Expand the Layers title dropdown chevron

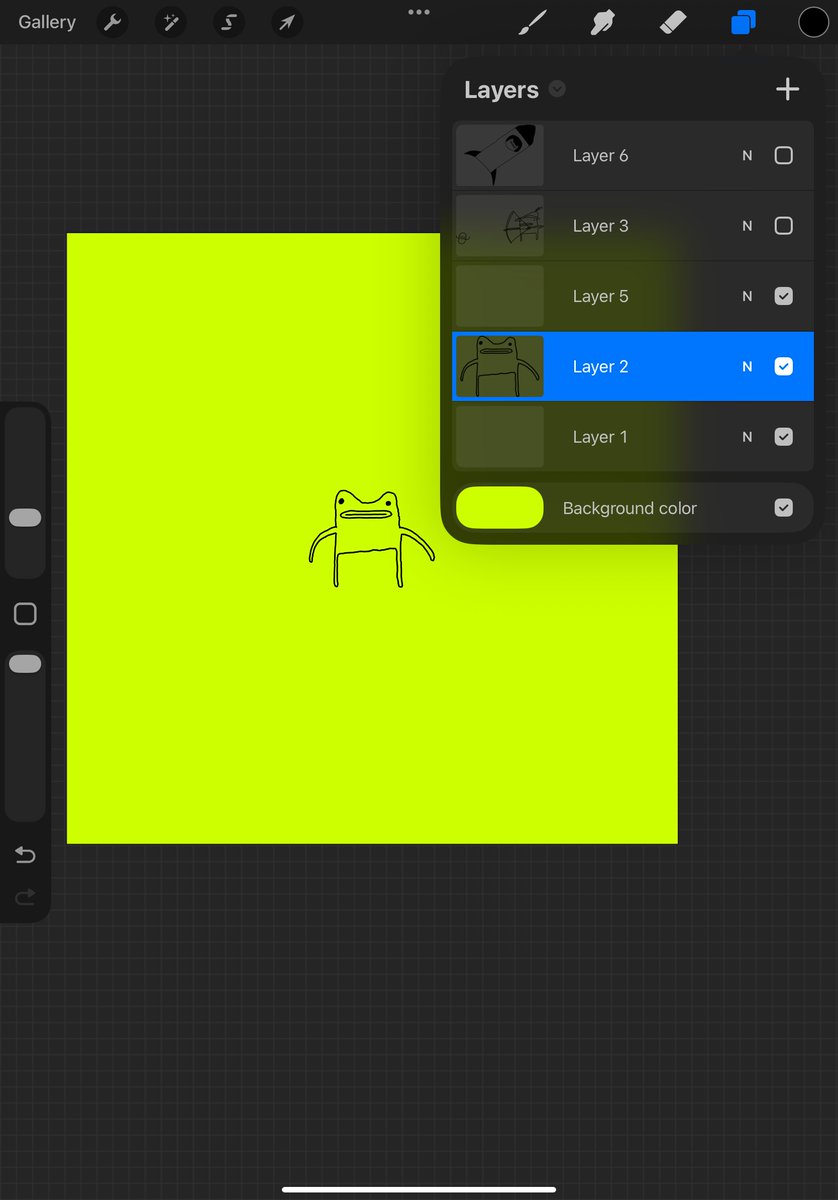pyautogui.click(x=557, y=89)
